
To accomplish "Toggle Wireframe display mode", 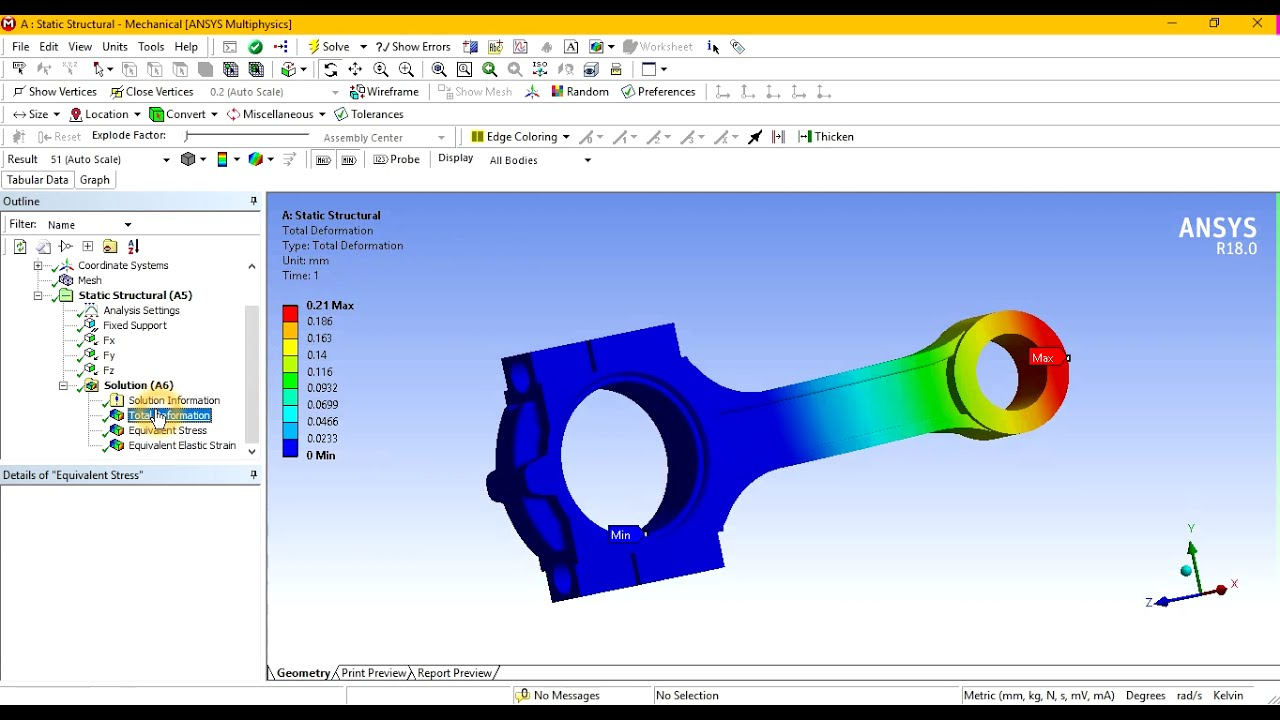I will [x=384, y=92].
